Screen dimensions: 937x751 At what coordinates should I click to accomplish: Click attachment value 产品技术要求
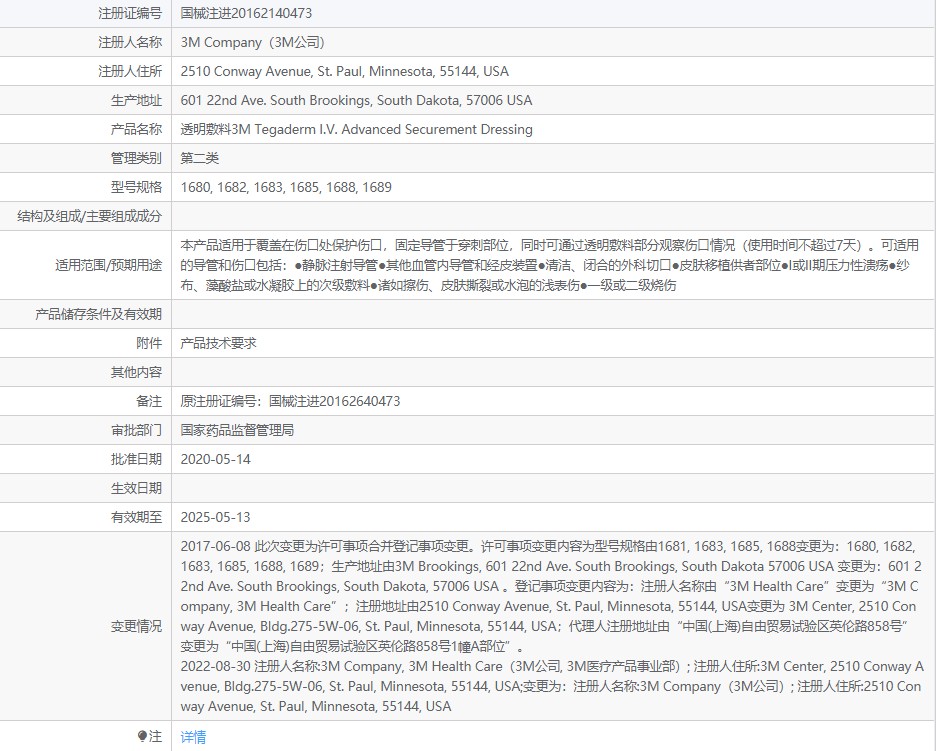click(x=218, y=343)
